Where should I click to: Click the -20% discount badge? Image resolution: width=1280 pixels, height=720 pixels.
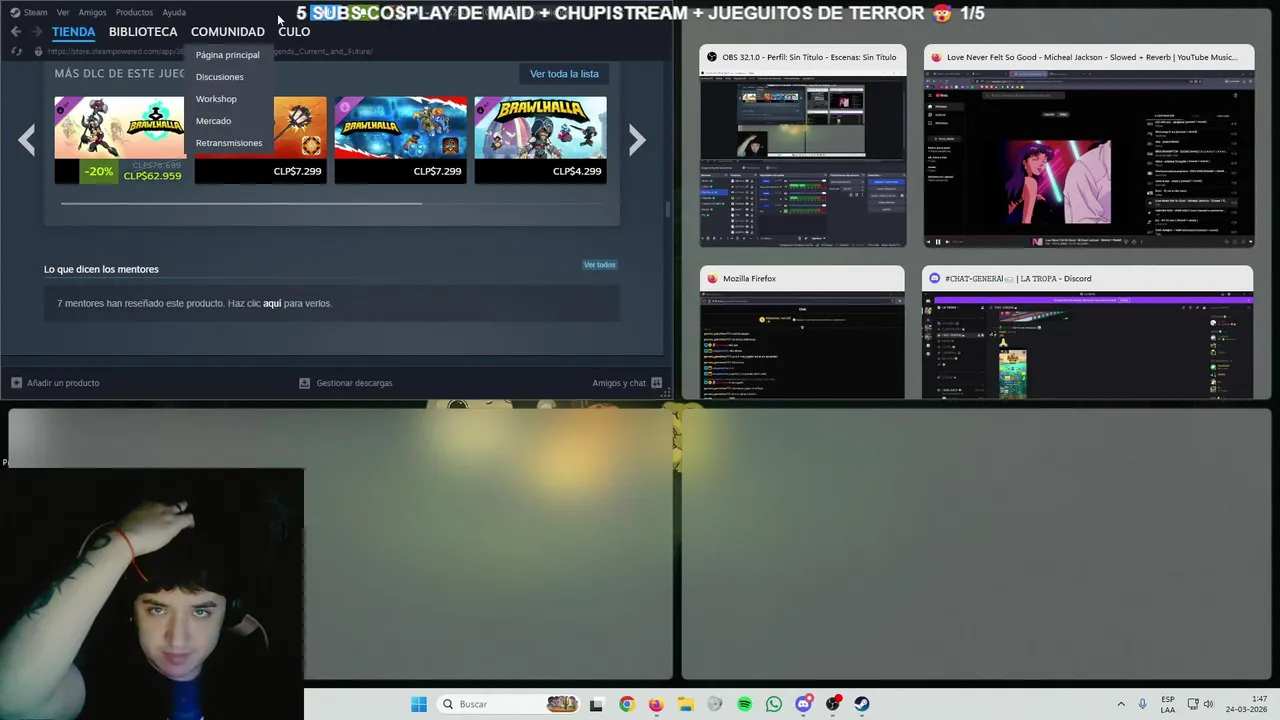98,172
